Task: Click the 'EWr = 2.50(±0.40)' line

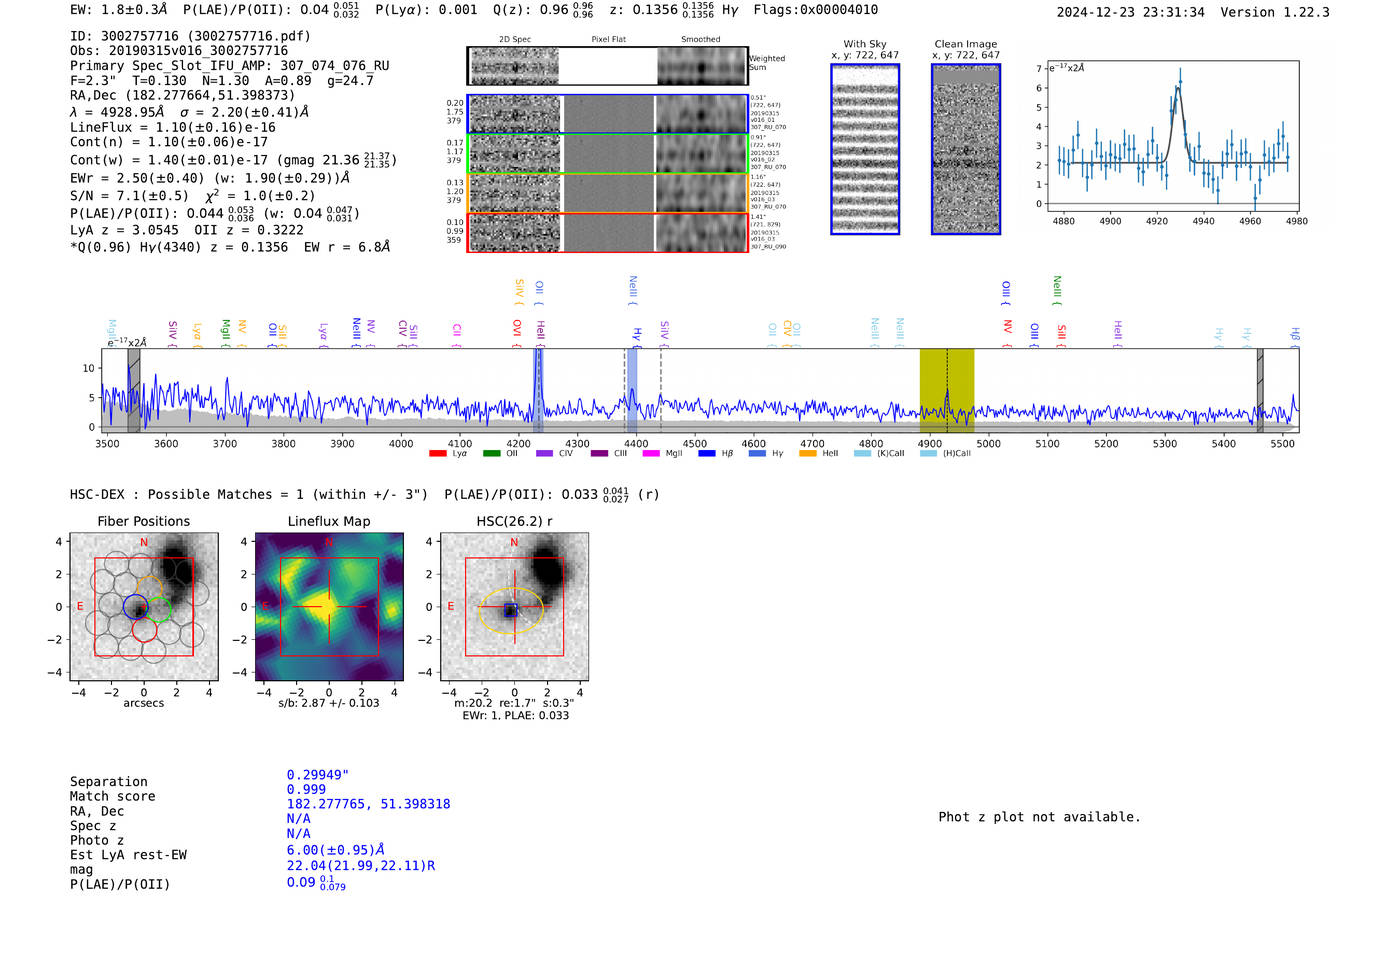Action: pyautogui.click(x=210, y=178)
